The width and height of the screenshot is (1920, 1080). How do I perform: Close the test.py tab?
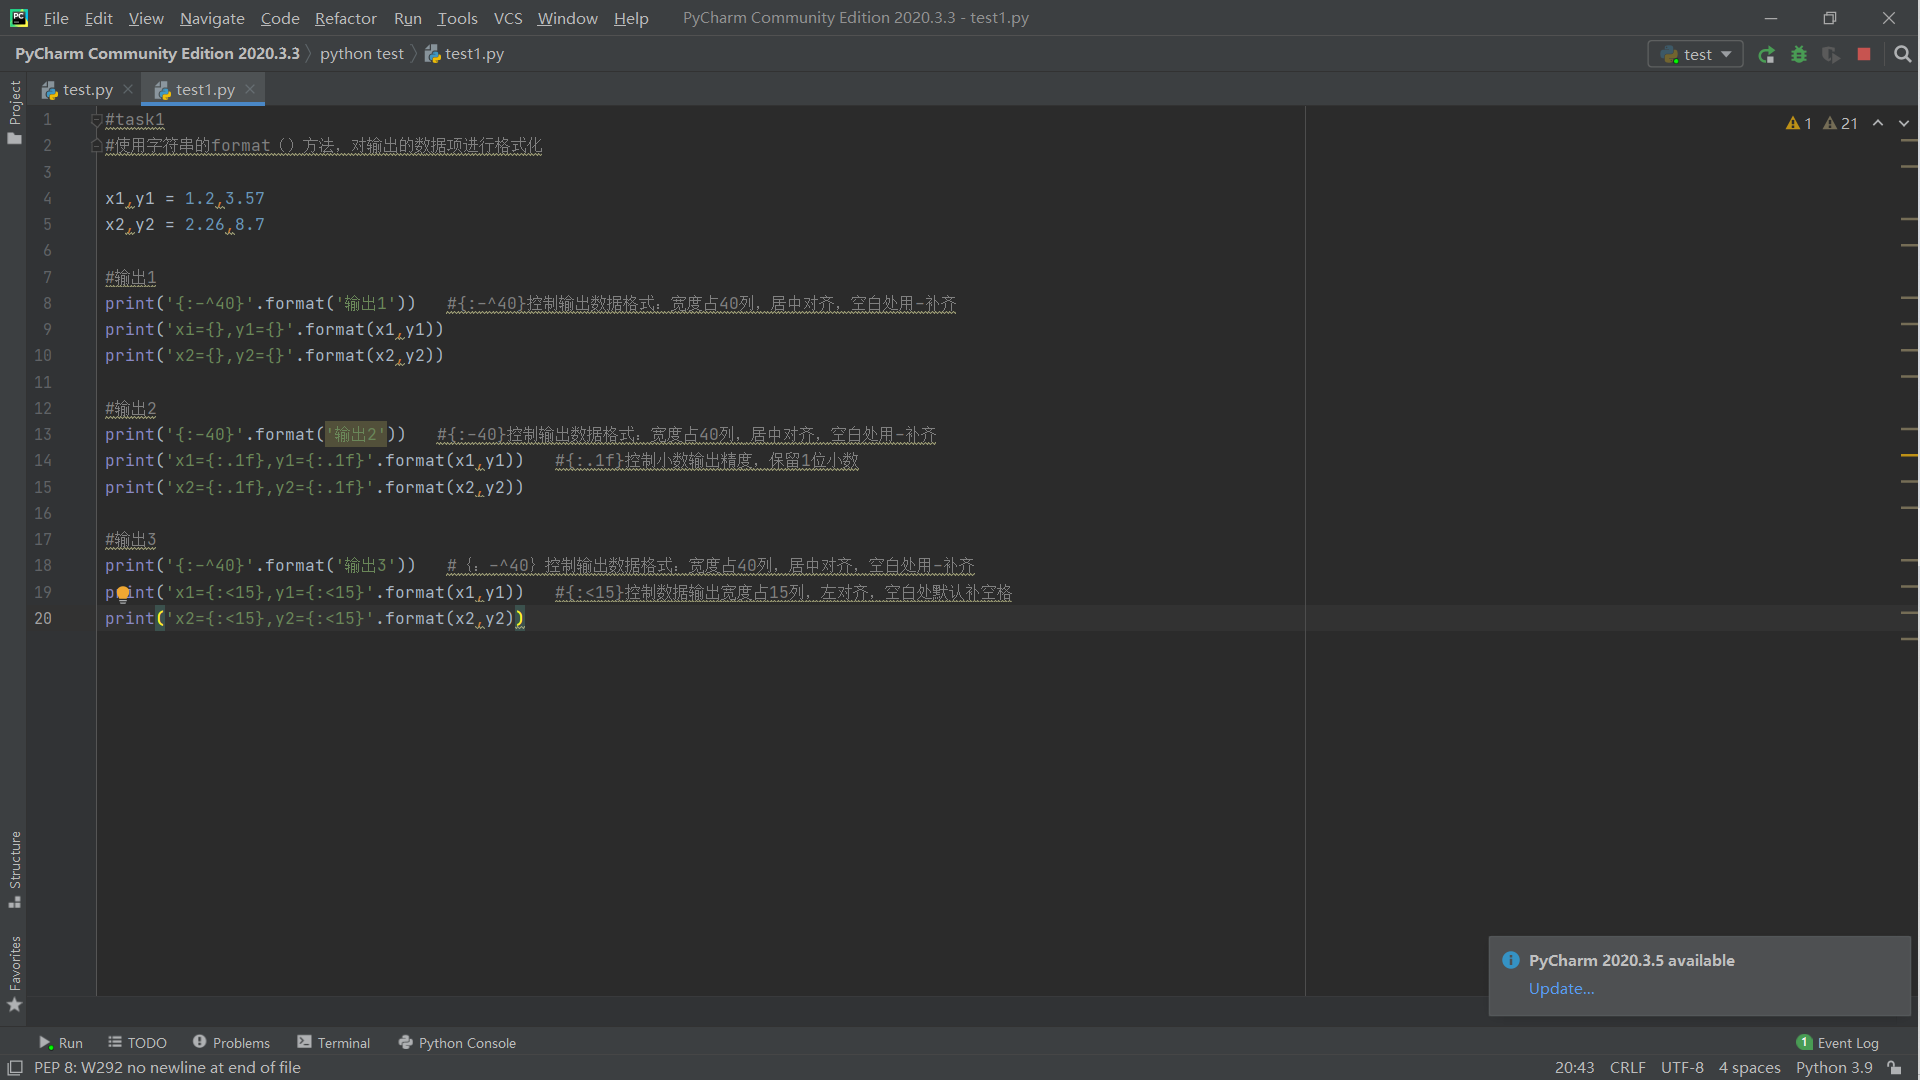pos(128,89)
